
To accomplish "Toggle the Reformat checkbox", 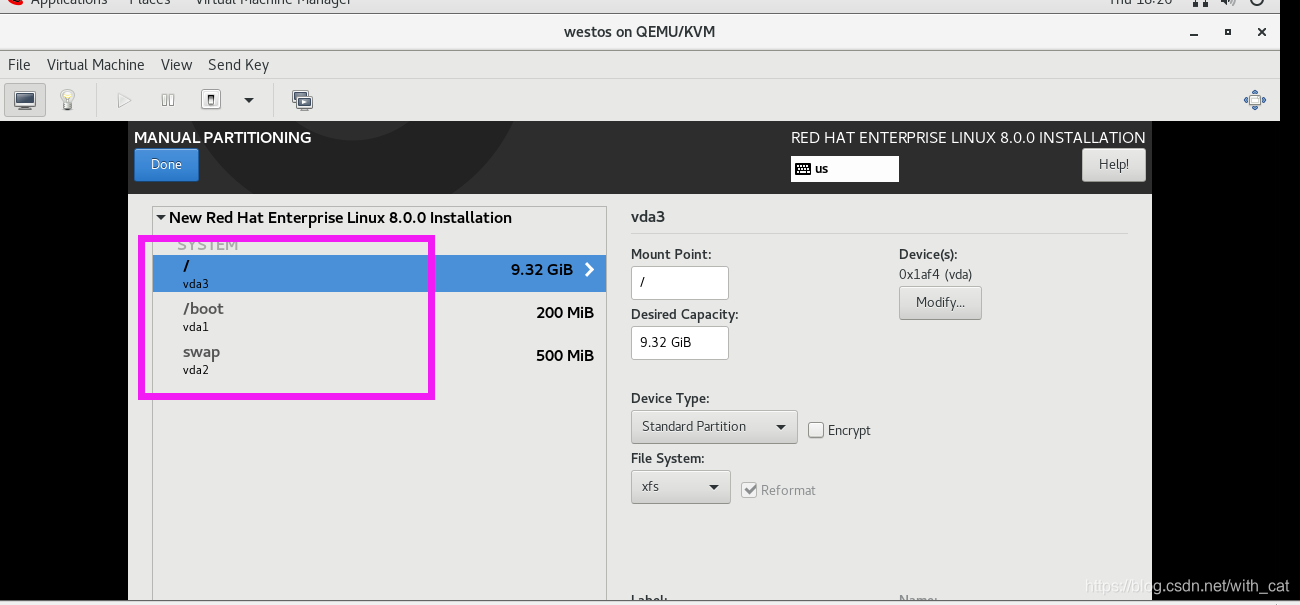I will pyautogui.click(x=749, y=490).
